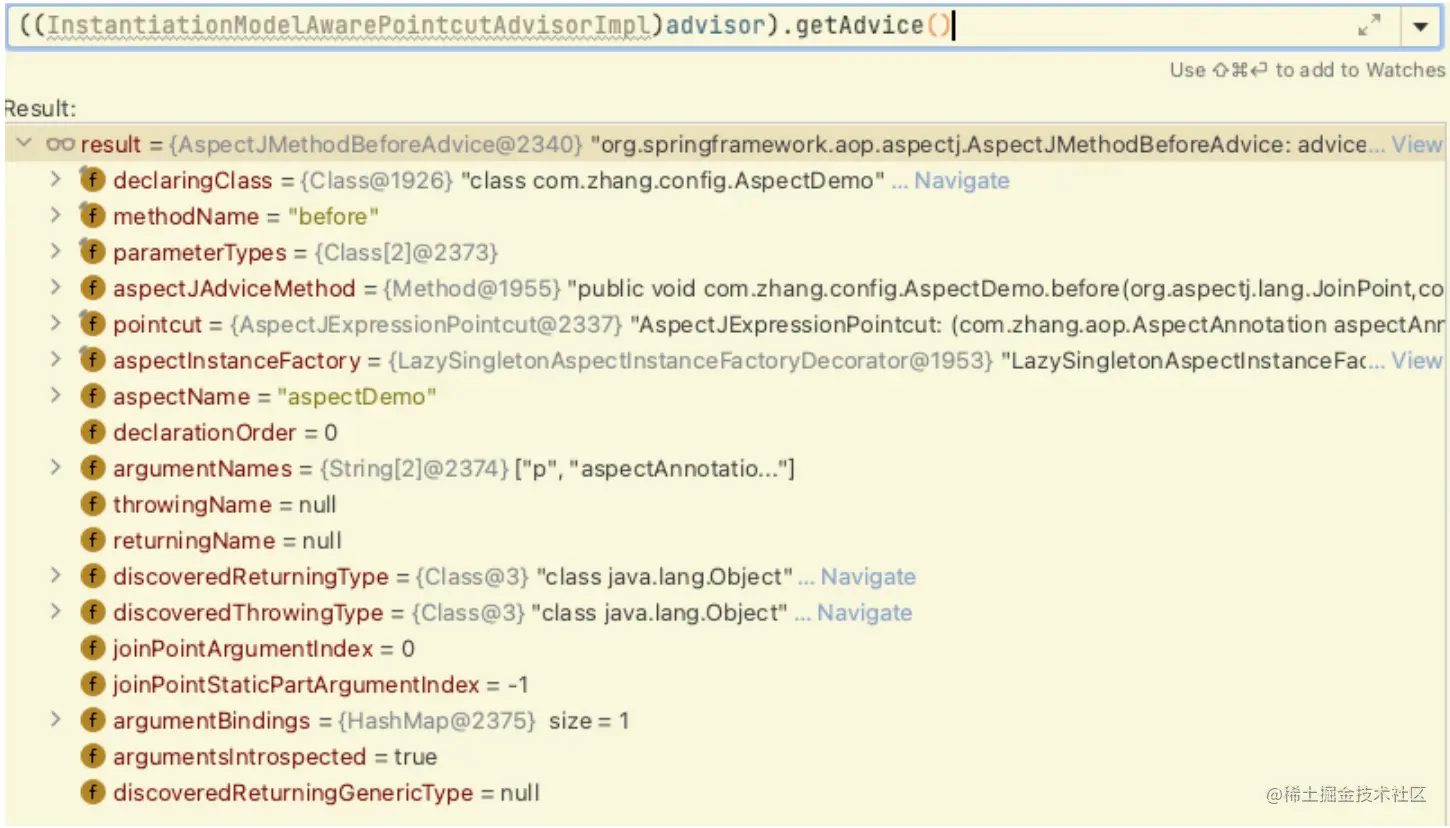
Task: Expand the discoveredThrowingType field
Action: click(x=56, y=612)
